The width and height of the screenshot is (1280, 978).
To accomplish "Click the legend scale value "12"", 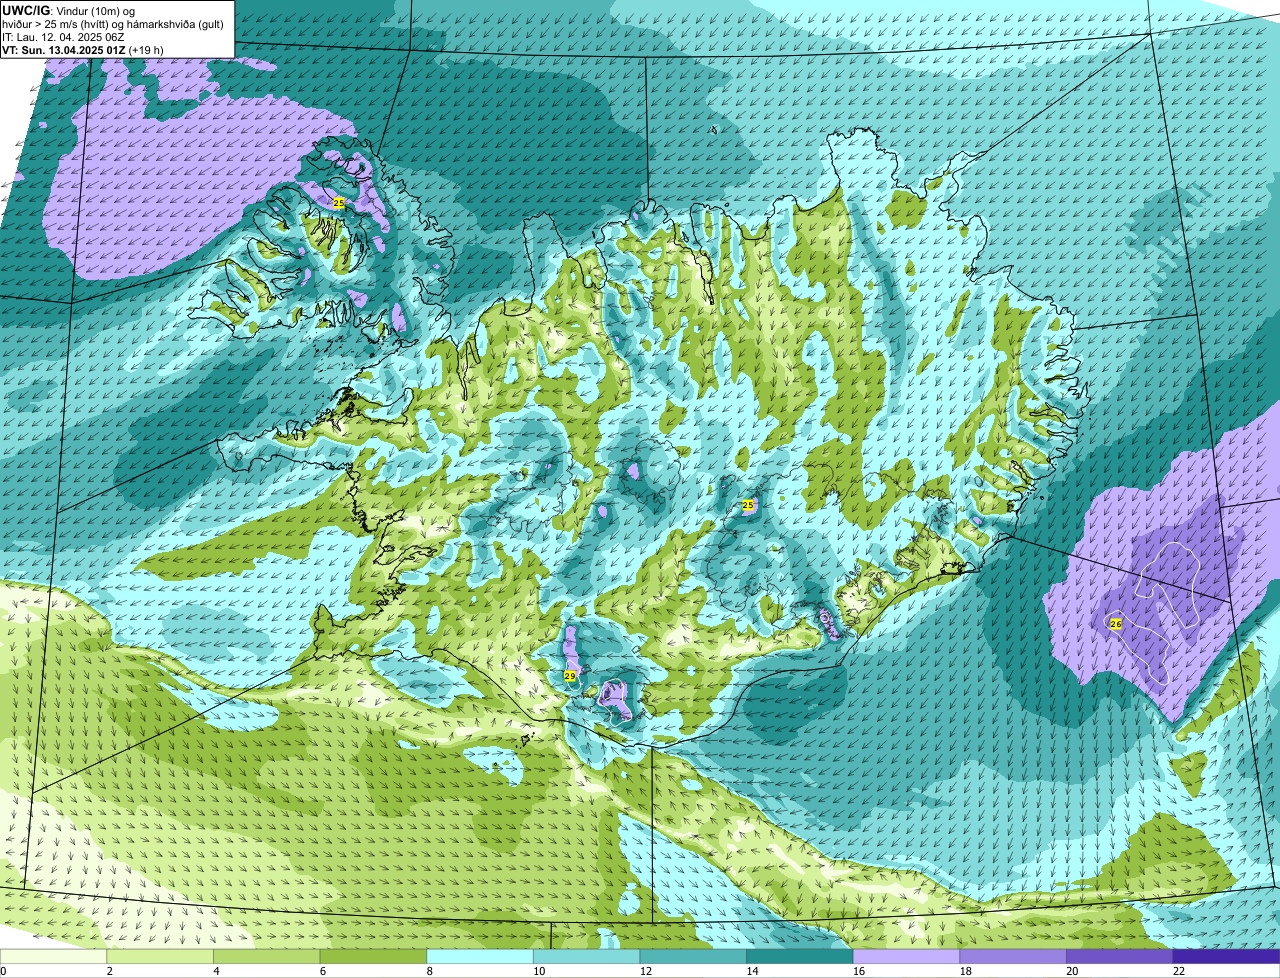I will pyautogui.click(x=646, y=971).
